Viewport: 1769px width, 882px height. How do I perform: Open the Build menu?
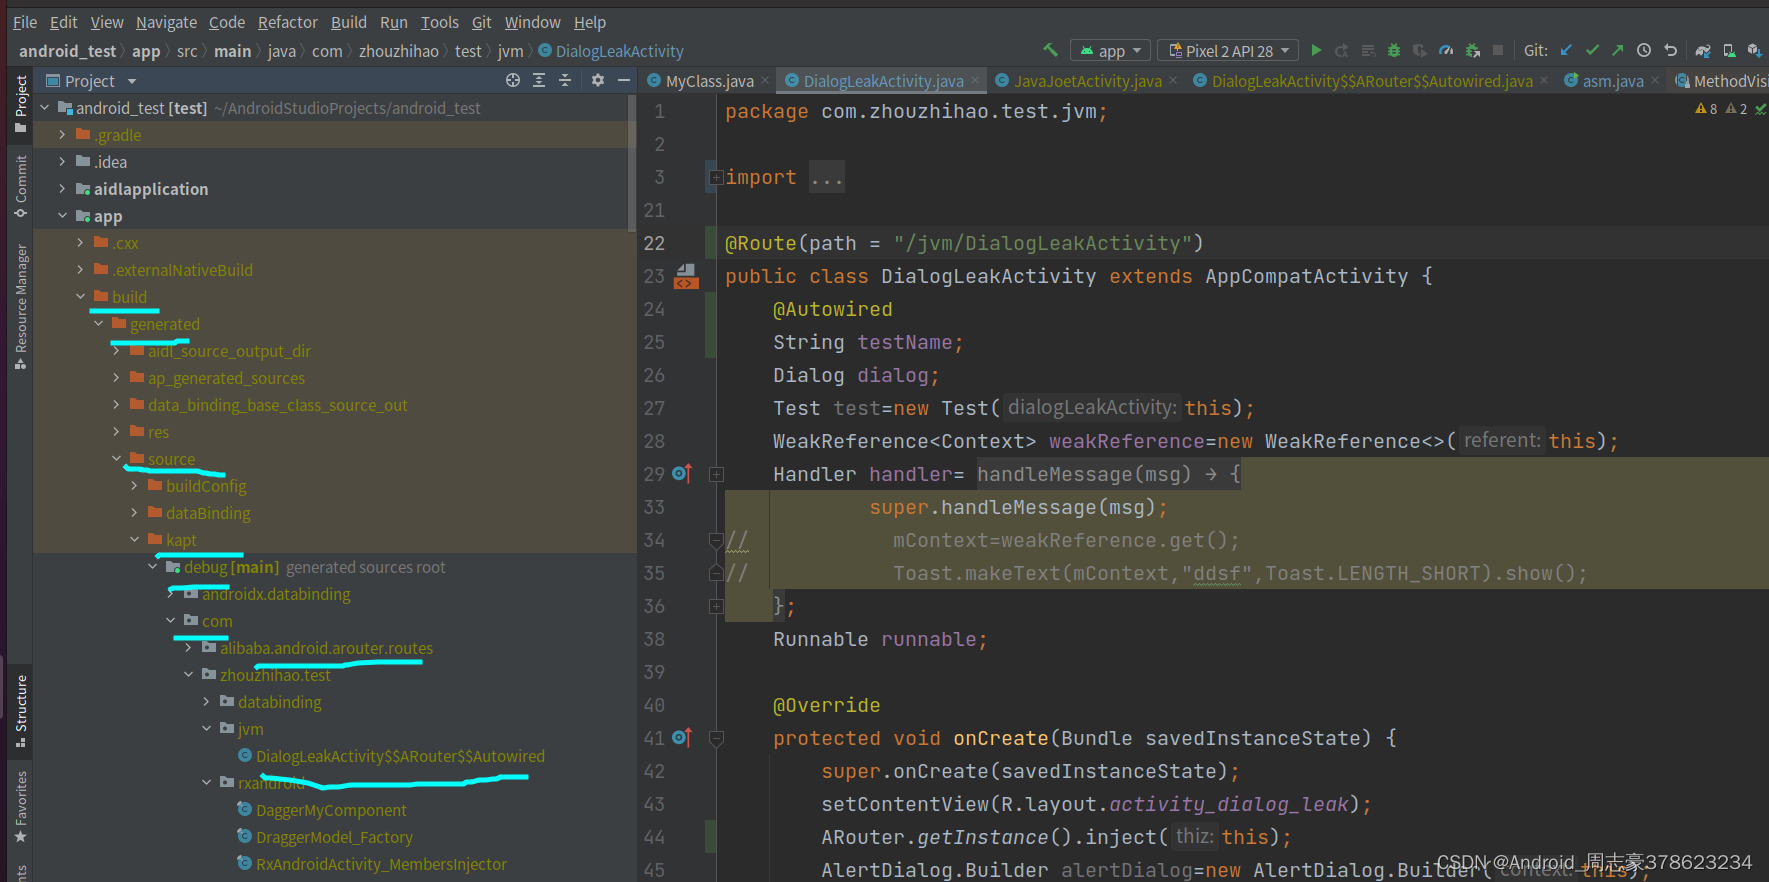349,22
